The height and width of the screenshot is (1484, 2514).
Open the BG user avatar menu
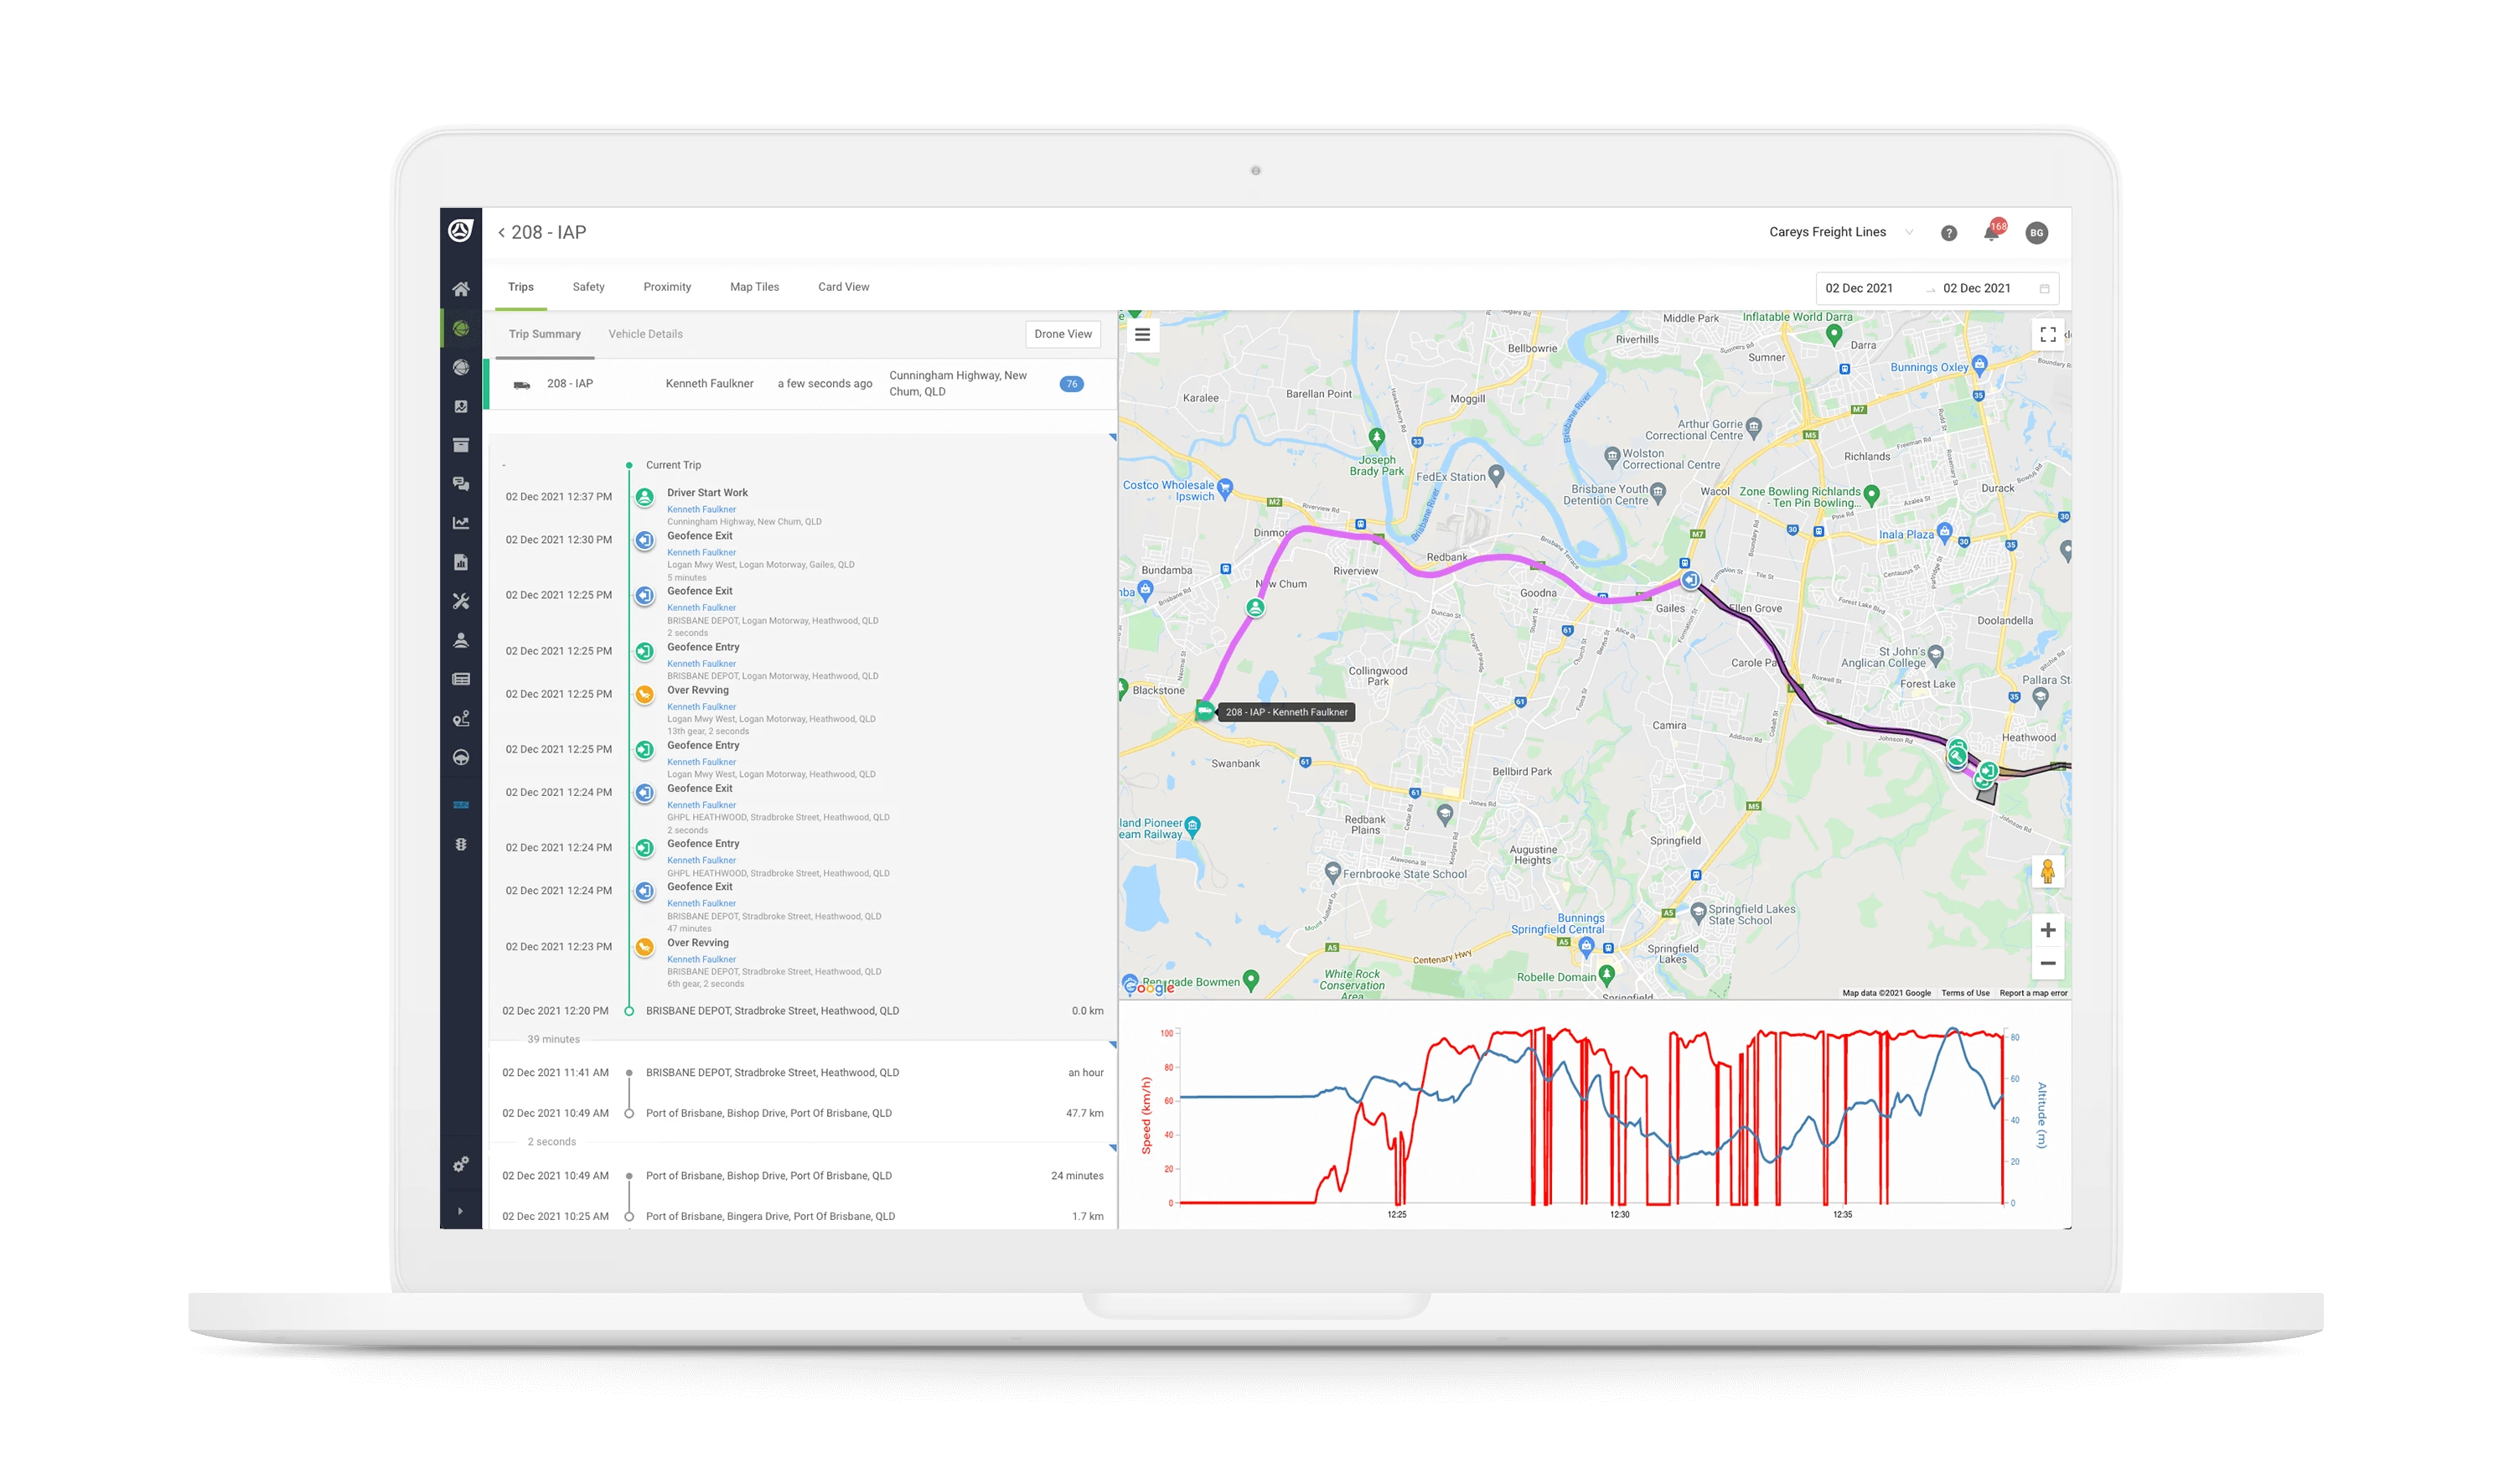pyautogui.click(x=2036, y=233)
